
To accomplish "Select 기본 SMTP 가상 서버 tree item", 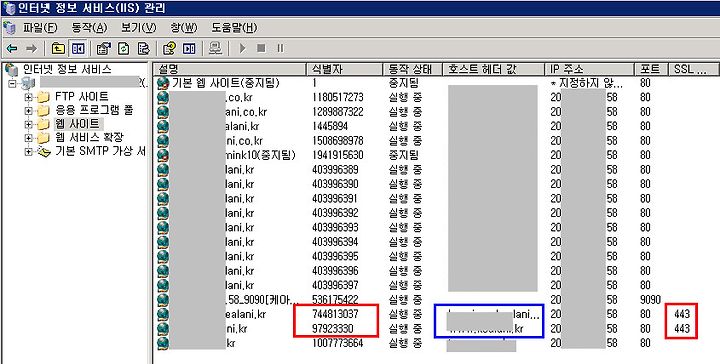I will click(x=100, y=151).
